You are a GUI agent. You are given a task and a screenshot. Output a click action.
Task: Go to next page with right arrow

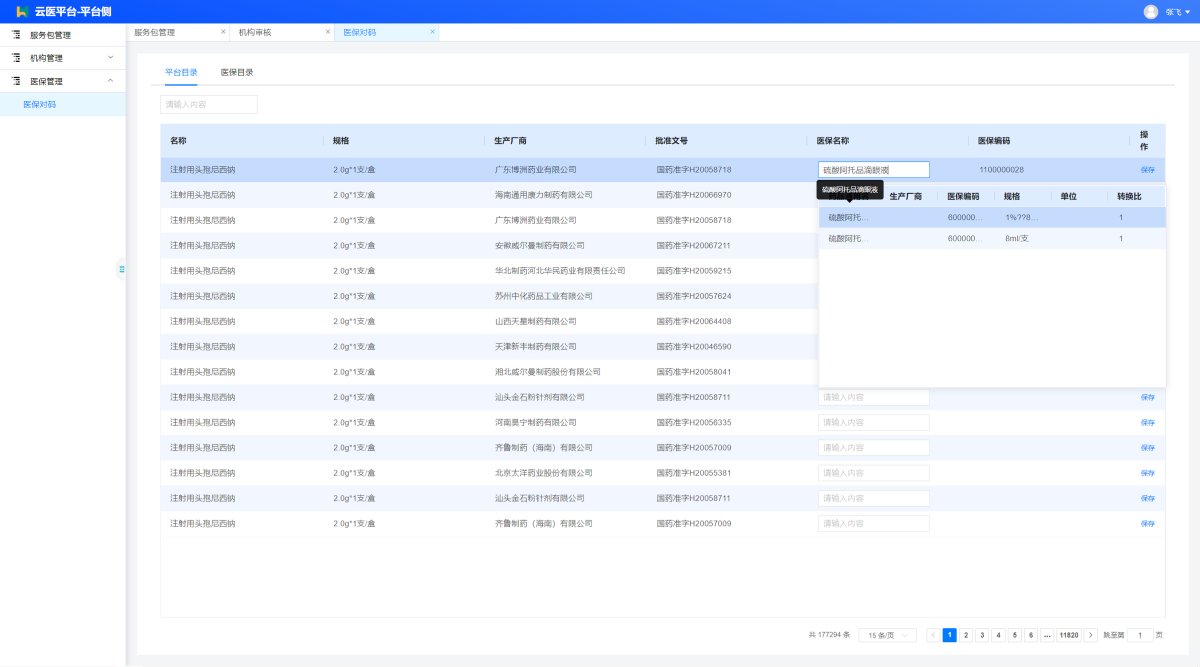tap(1090, 635)
